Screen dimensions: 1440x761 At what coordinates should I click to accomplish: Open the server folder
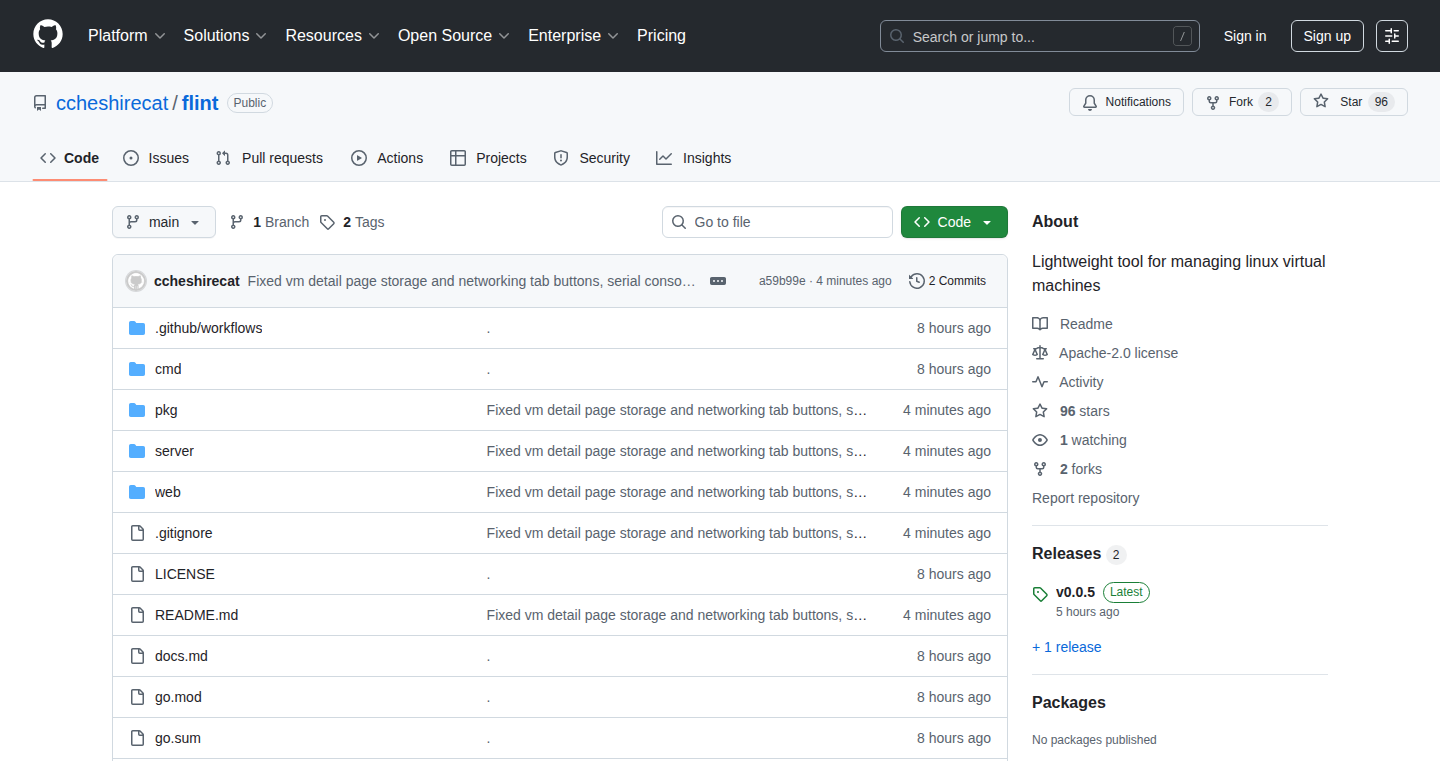[x=174, y=451]
